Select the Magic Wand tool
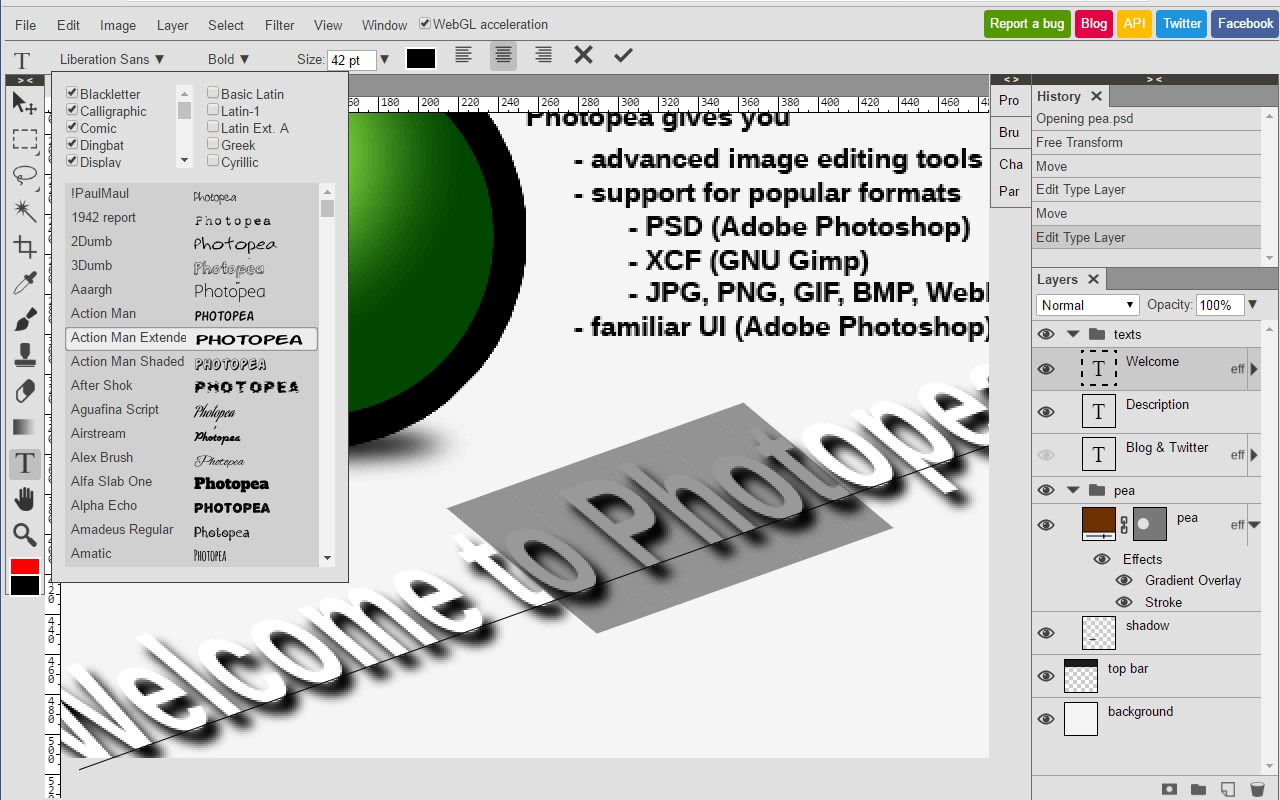This screenshot has width=1280, height=800. [24, 211]
